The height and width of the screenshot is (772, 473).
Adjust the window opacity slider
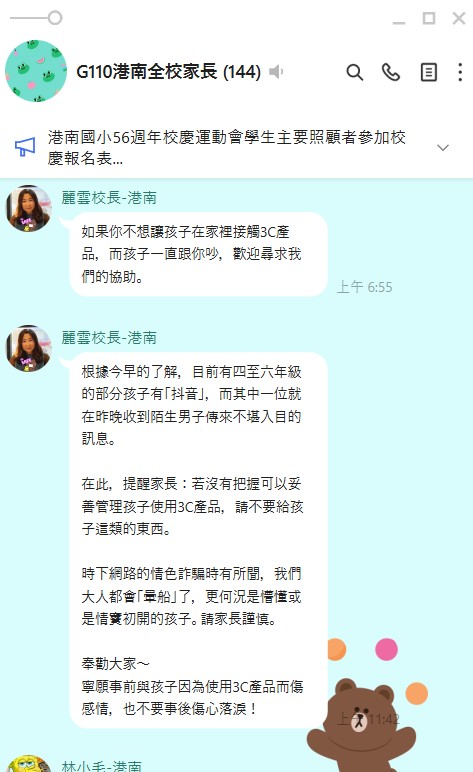[36, 18]
